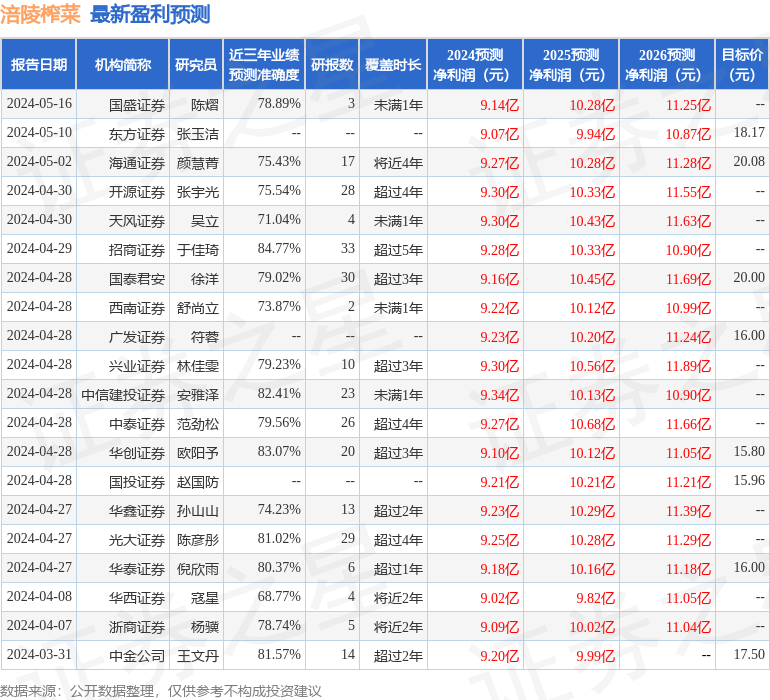This screenshot has height=700, width=770.
Task: Click the 数据来源 footer note
Action: (161, 691)
